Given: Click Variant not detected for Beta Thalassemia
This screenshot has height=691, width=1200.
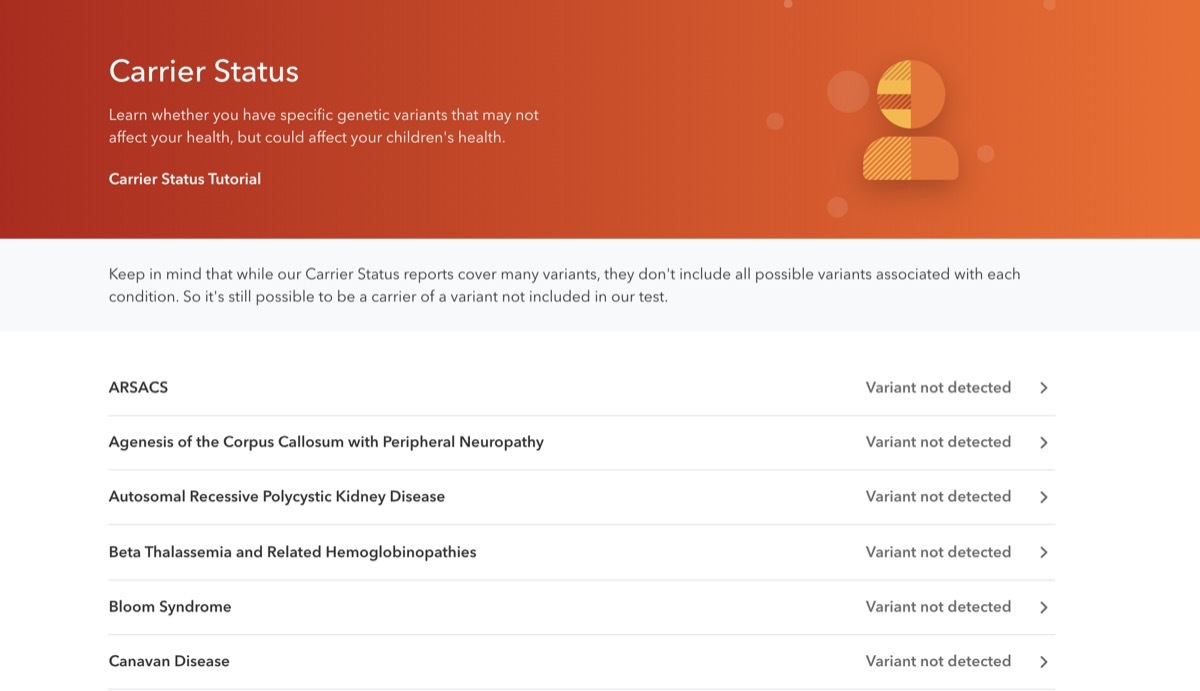Looking at the screenshot, I should point(938,552).
